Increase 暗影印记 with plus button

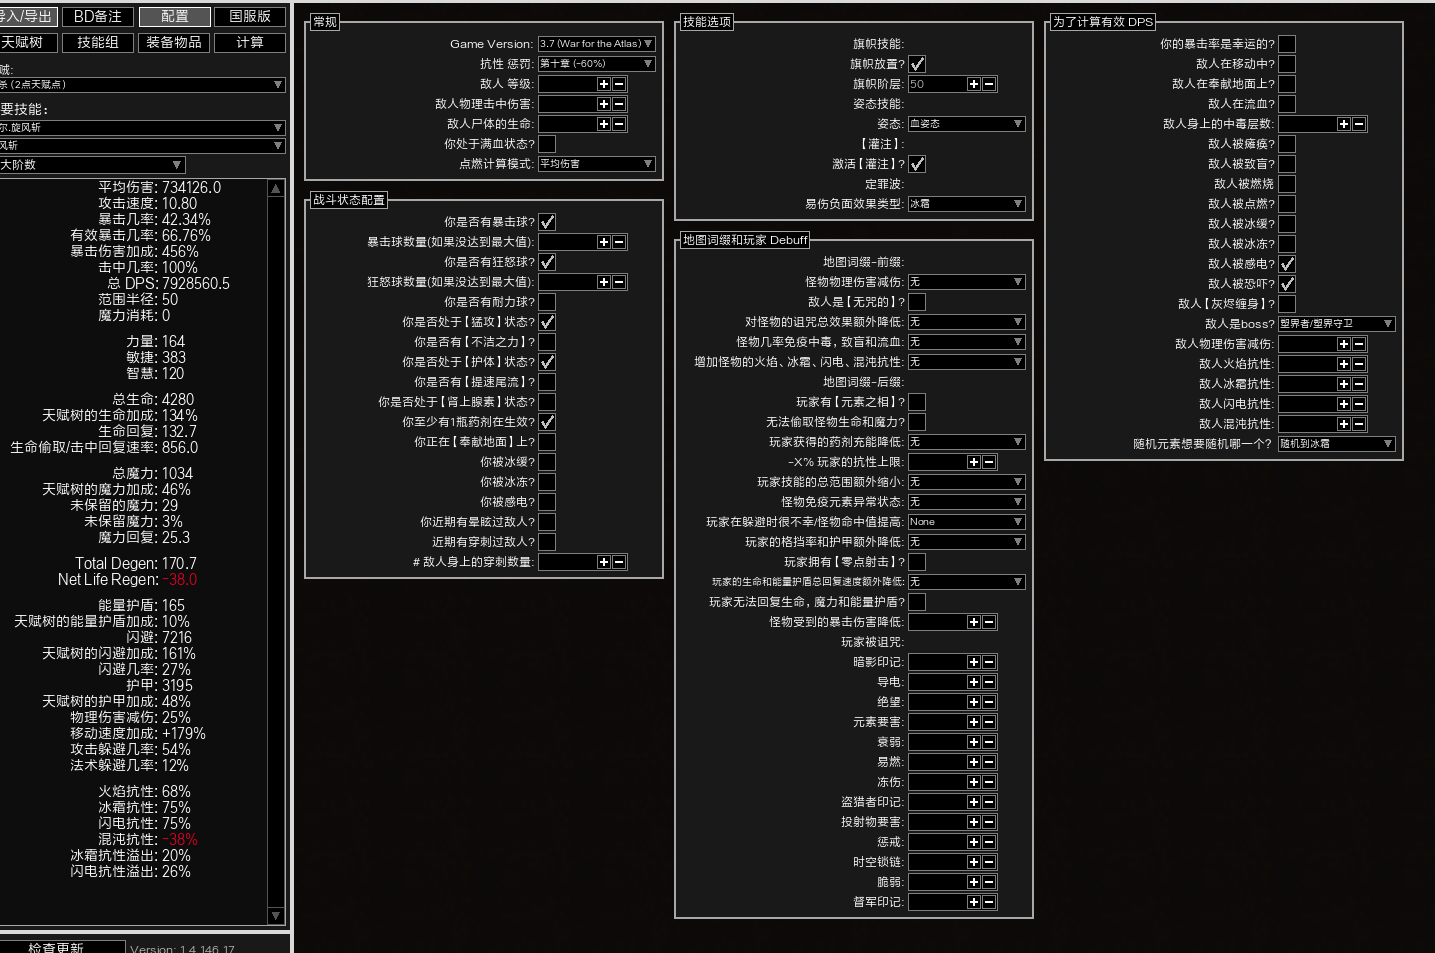(x=973, y=662)
